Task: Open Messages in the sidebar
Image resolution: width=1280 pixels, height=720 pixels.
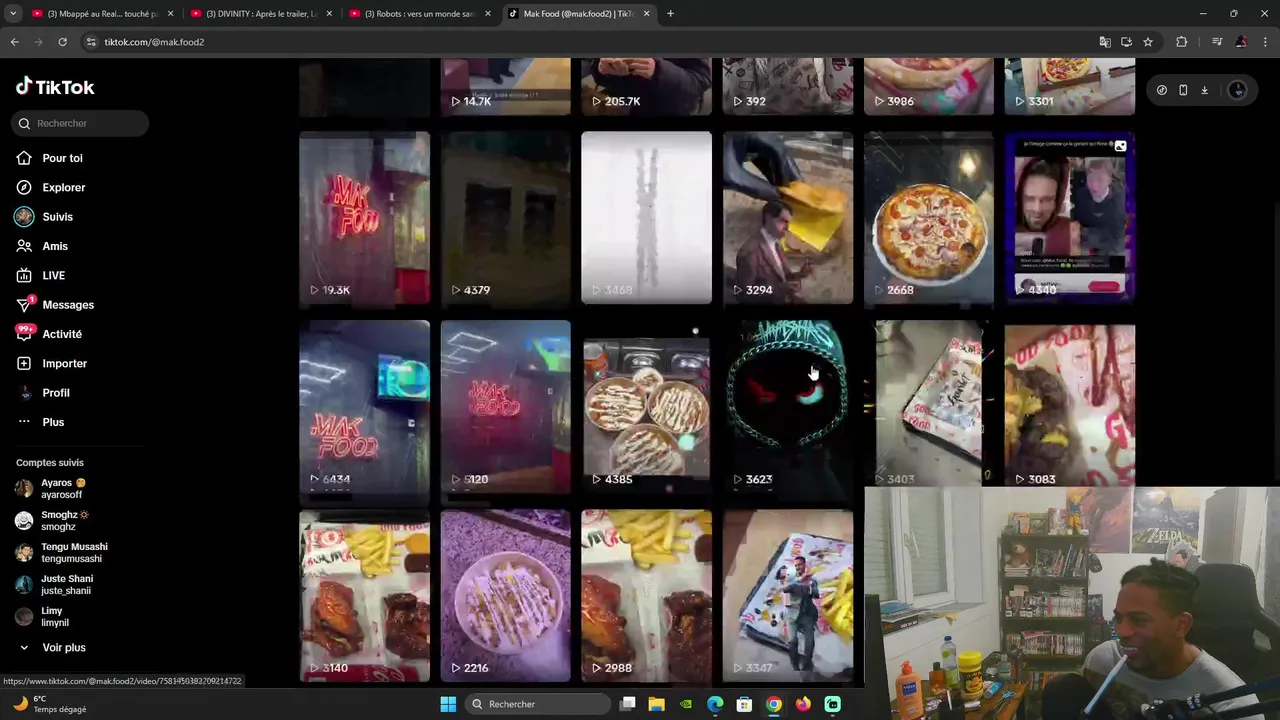Action: pyautogui.click(x=67, y=305)
